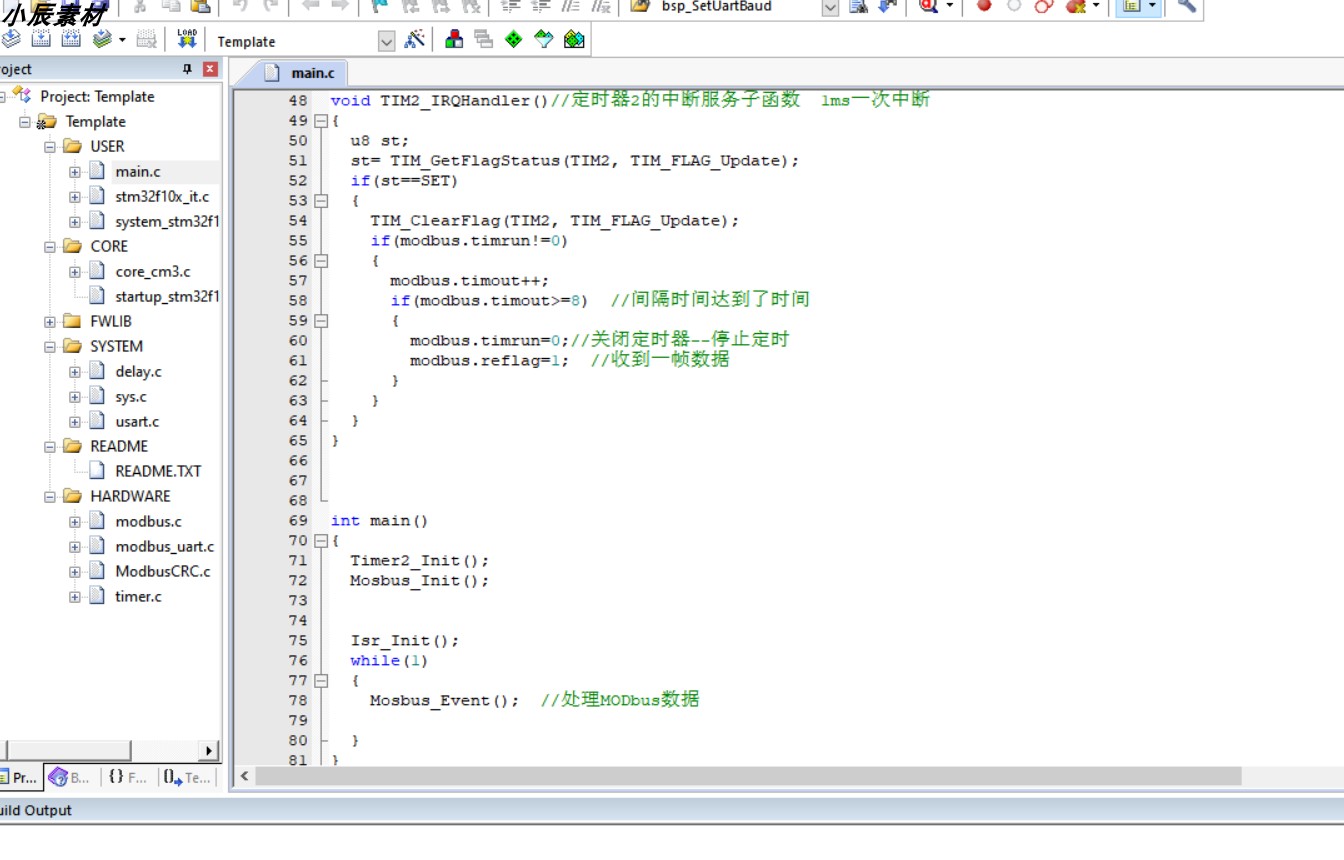This screenshot has width=1344, height=860.
Task: Open the Batch build dropdown arrow
Action: click(122, 40)
